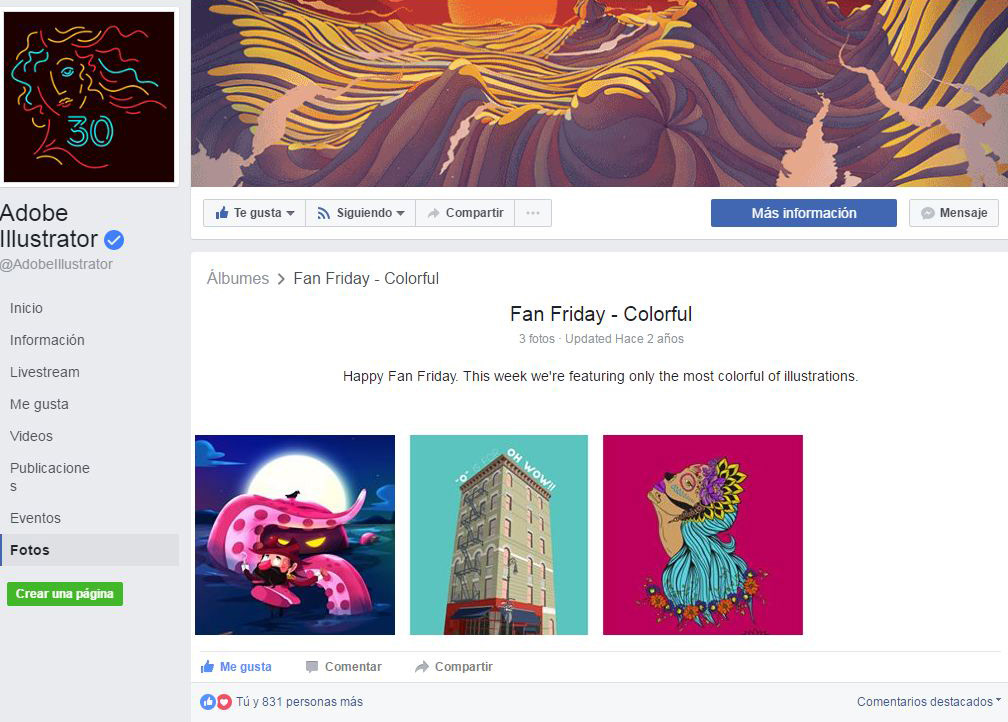Click the Crear una página button
The height and width of the screenshot is (722, 1008).
[x=65, y=593]
